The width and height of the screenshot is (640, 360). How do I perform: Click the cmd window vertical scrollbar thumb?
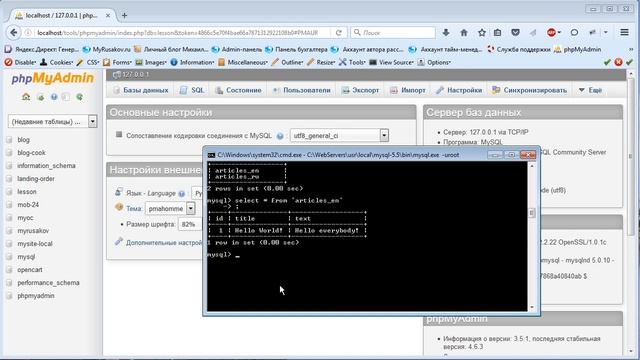click(x=531, y=213)
